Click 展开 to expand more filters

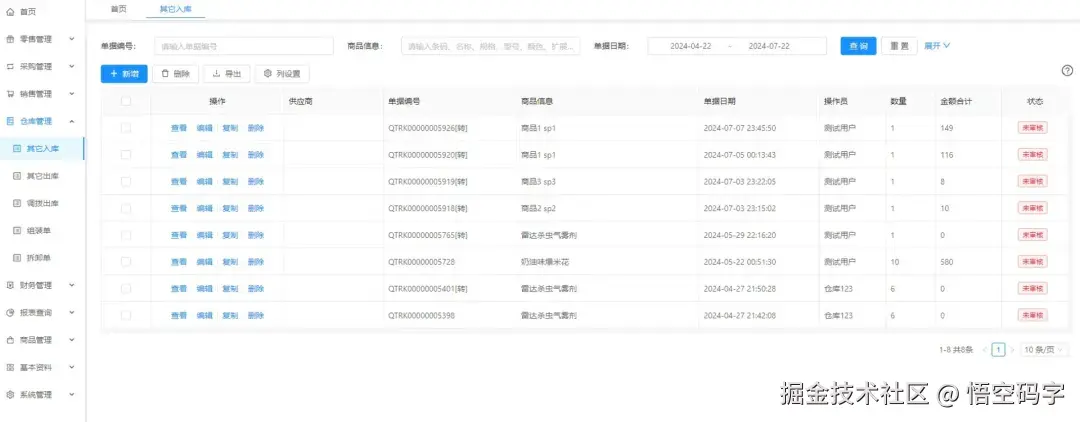tap(937, 46)
